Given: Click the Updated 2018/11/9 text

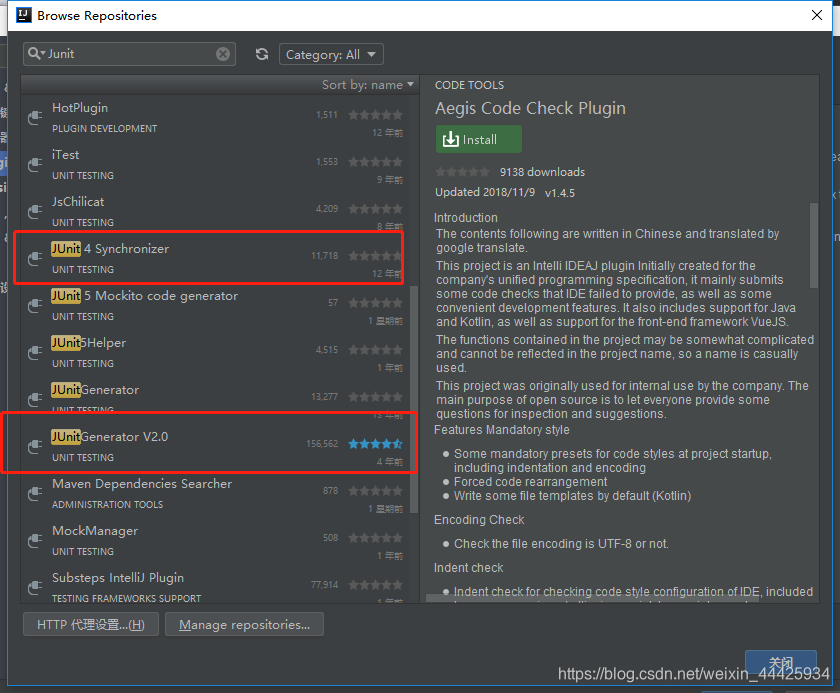Looking at the screenshot, I should click(x=485, y=192).
